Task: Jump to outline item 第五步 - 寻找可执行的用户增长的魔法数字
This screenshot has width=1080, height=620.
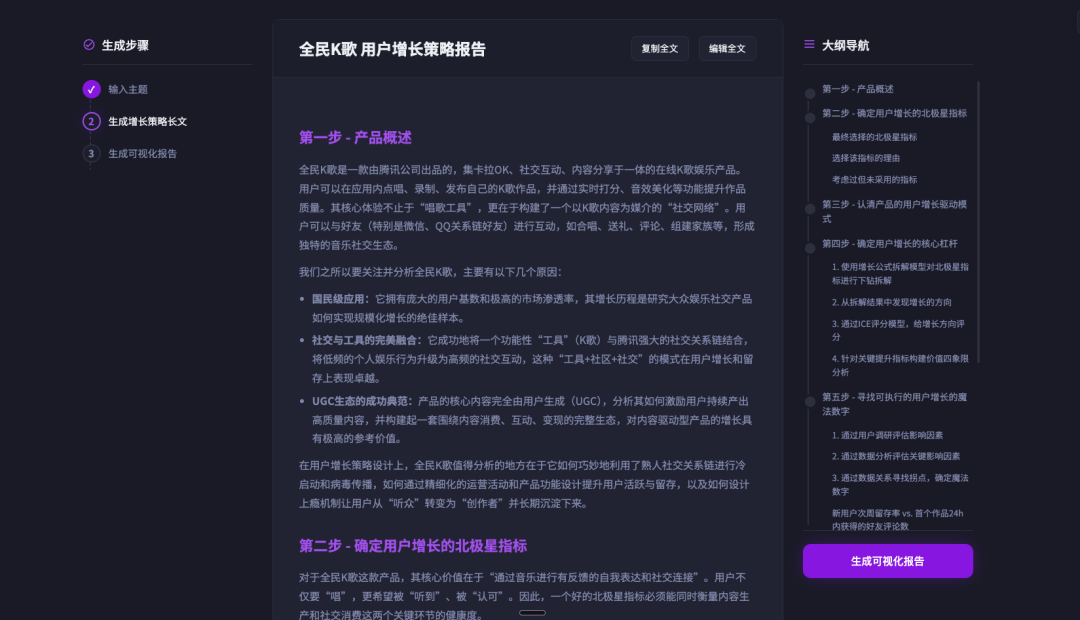Action: click(894, 404)
